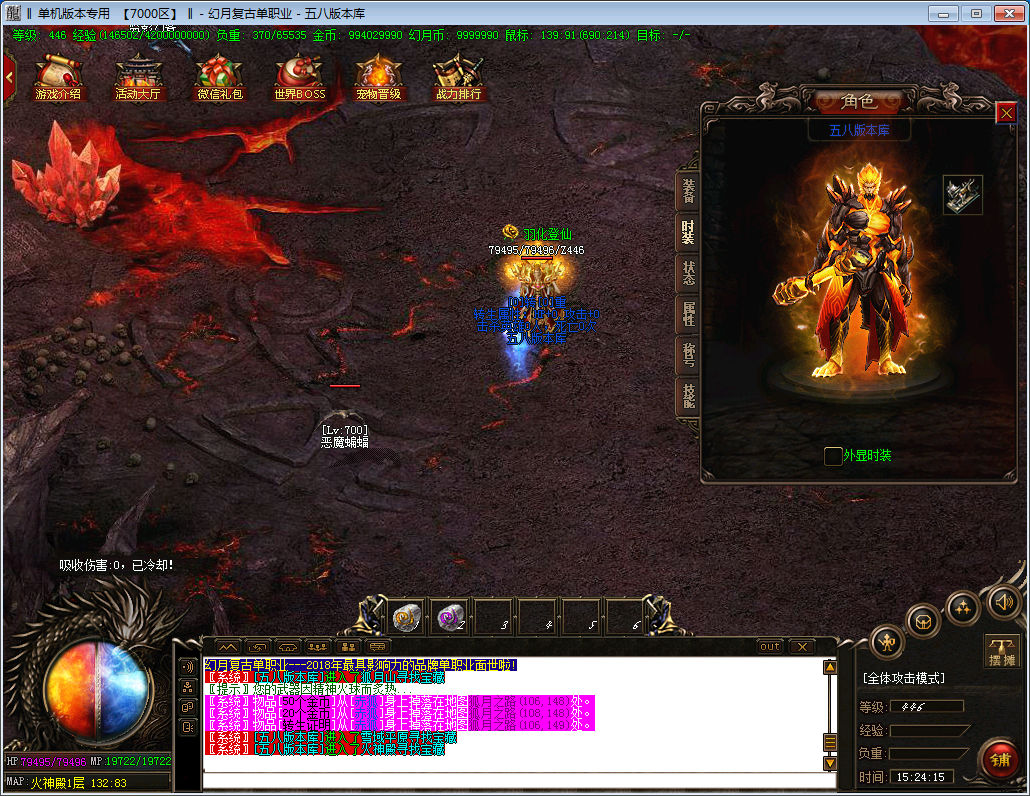1030x796 pixels.
Task: Close the 角色 character panel
Action: pos(1006,113)
